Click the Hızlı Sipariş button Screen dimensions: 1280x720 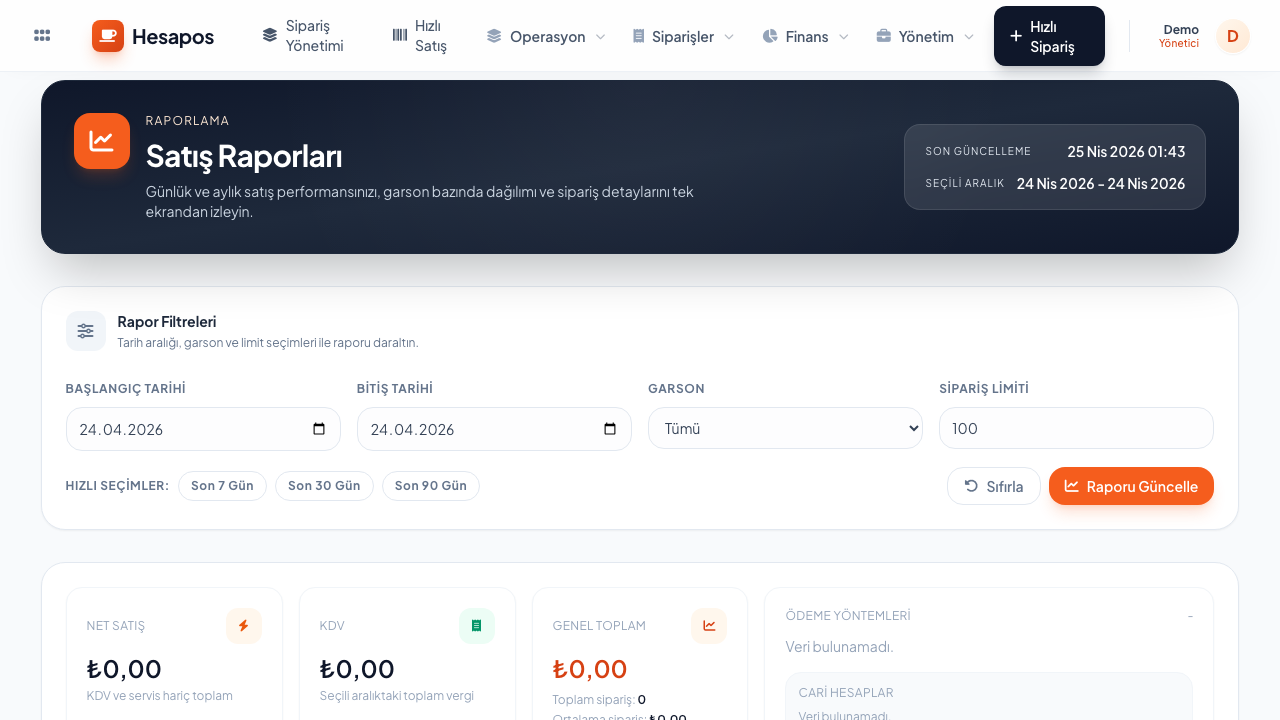point(1049,36)
